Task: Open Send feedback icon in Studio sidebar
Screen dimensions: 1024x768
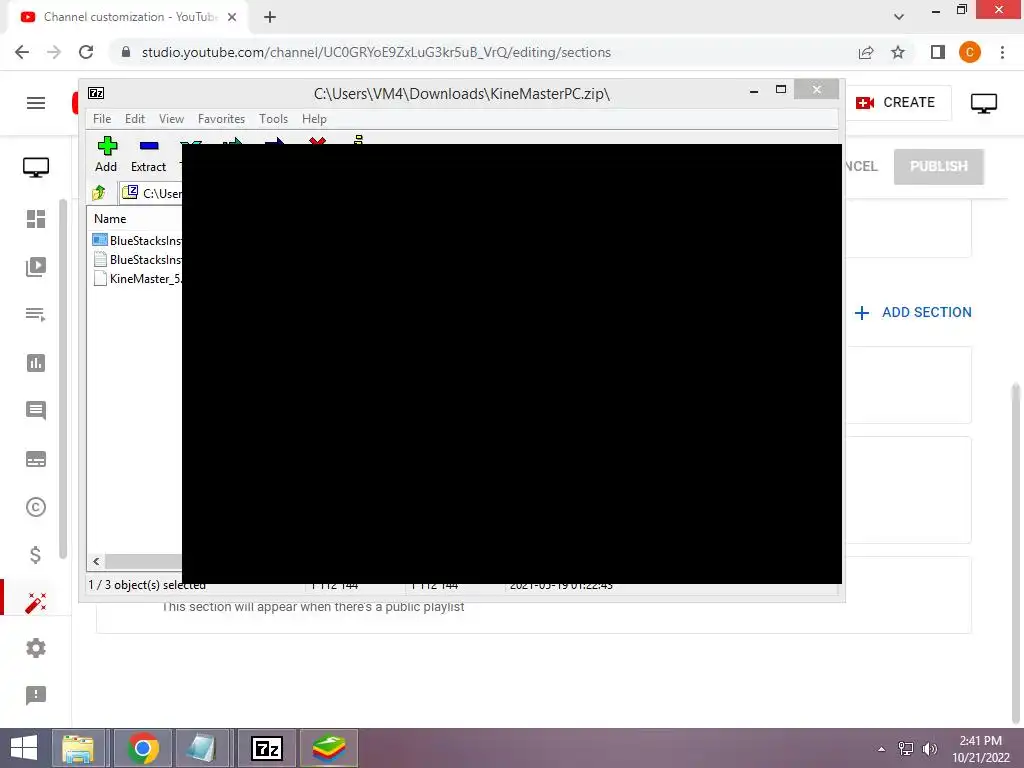Action: click(36, 696)
